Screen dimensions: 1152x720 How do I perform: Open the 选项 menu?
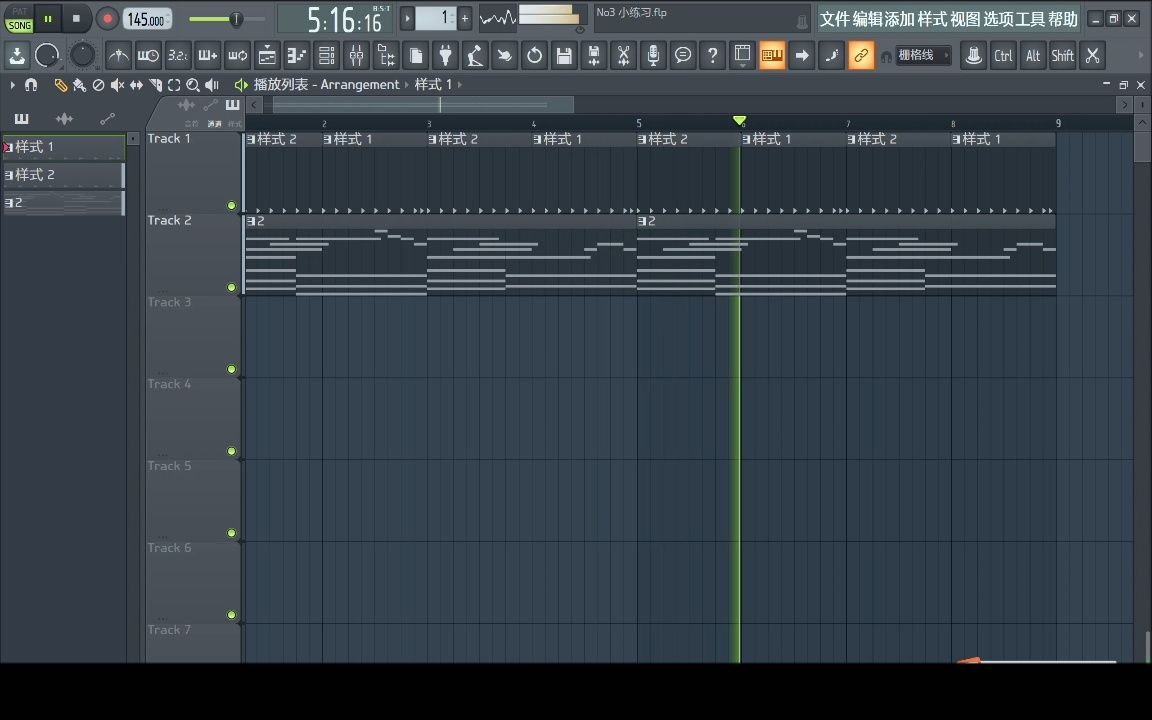click(997, 18)
